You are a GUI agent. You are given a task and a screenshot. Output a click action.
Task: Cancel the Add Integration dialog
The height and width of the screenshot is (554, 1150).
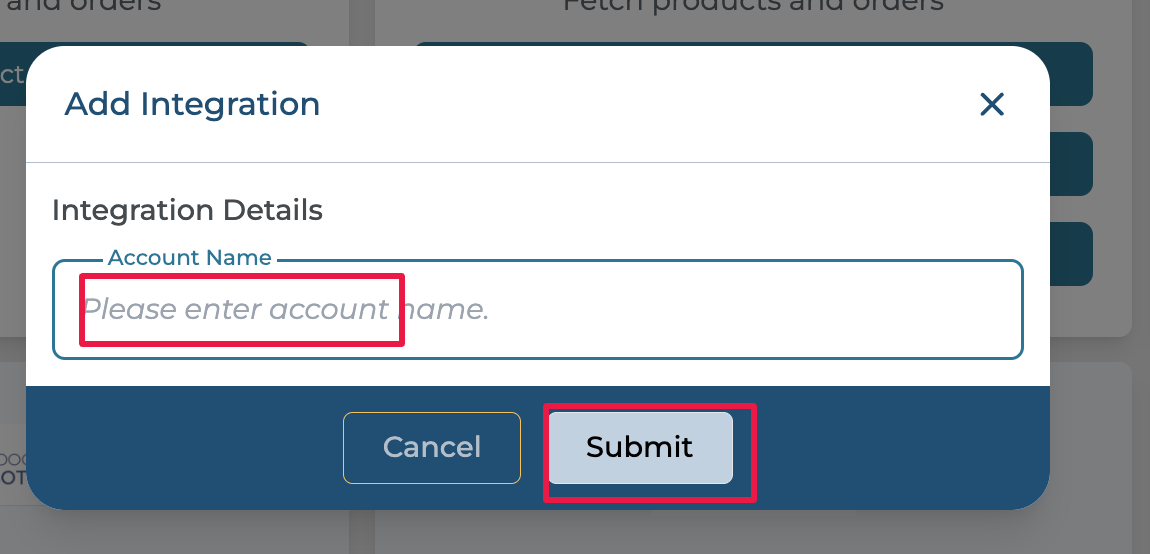click(x=432, y=447)
